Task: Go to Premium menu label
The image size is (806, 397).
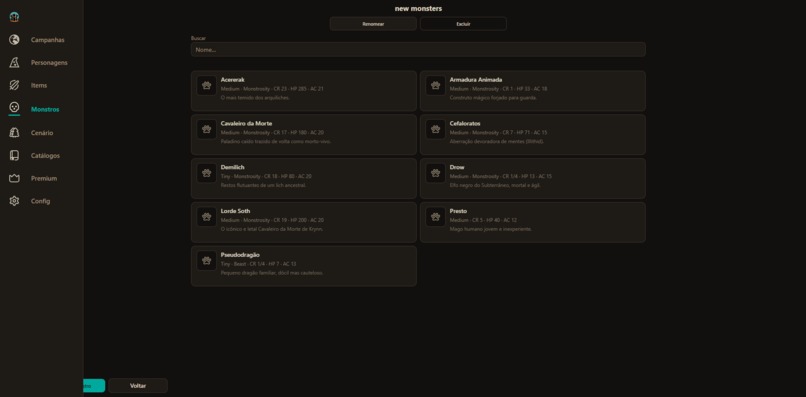Action: click(x=44, y=178)
